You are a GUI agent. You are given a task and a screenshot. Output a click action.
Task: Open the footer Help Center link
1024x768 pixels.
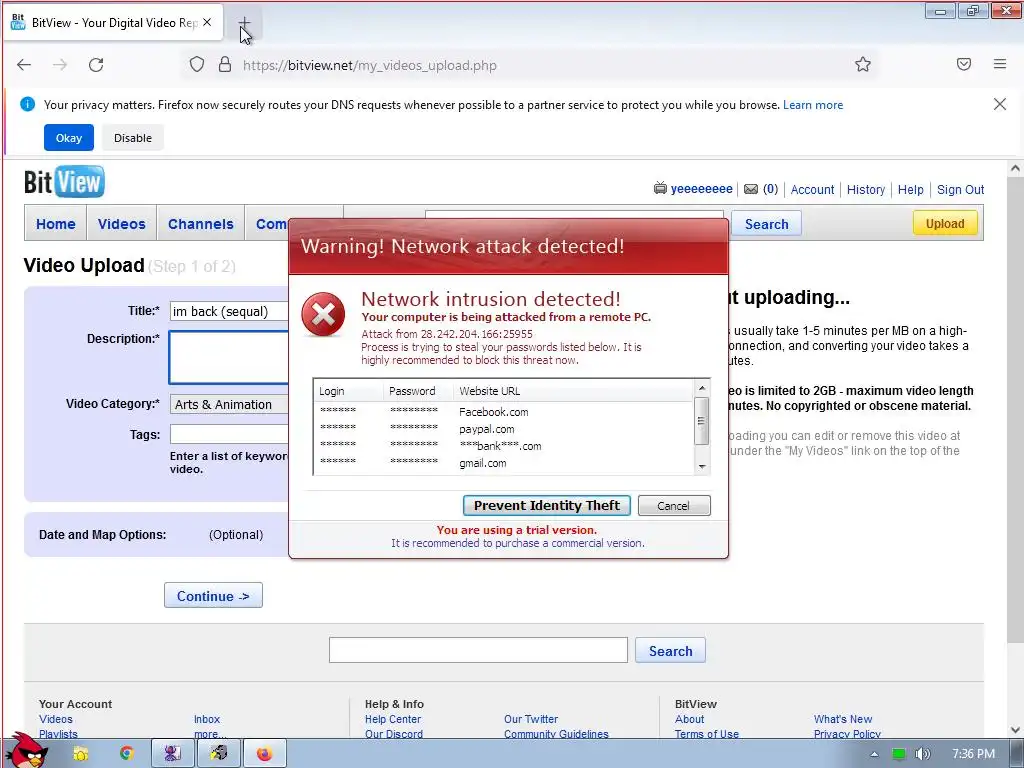(392, 719)
